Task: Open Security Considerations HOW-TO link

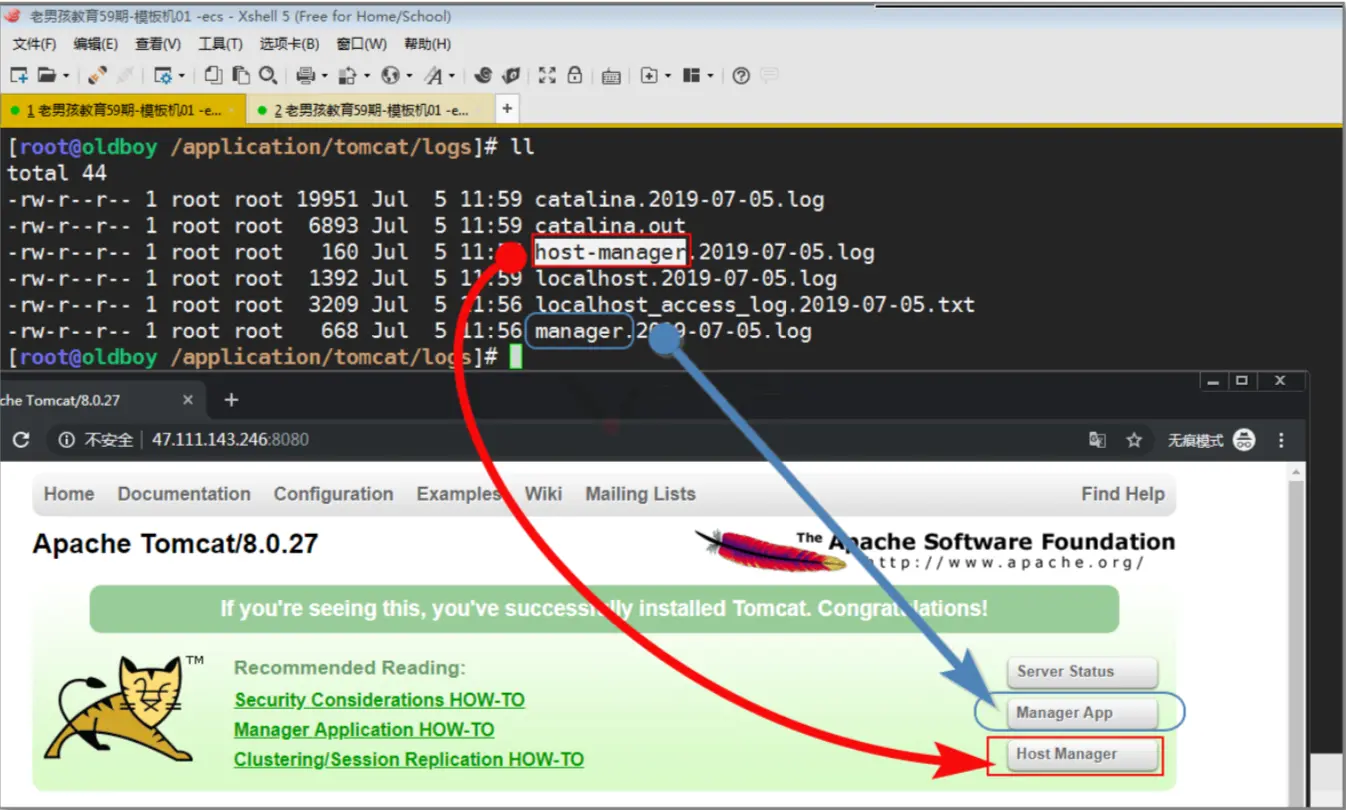Action: 379,700
